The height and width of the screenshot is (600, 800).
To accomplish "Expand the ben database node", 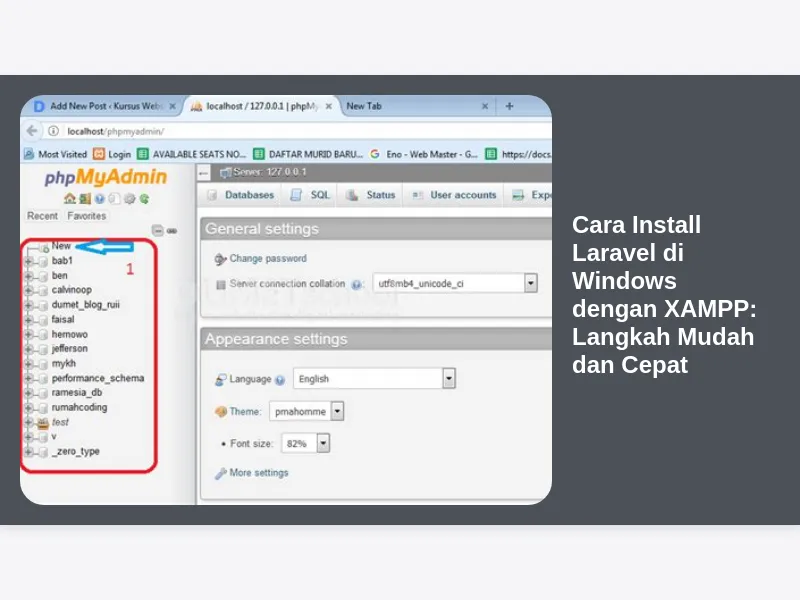I will point(29,276).
